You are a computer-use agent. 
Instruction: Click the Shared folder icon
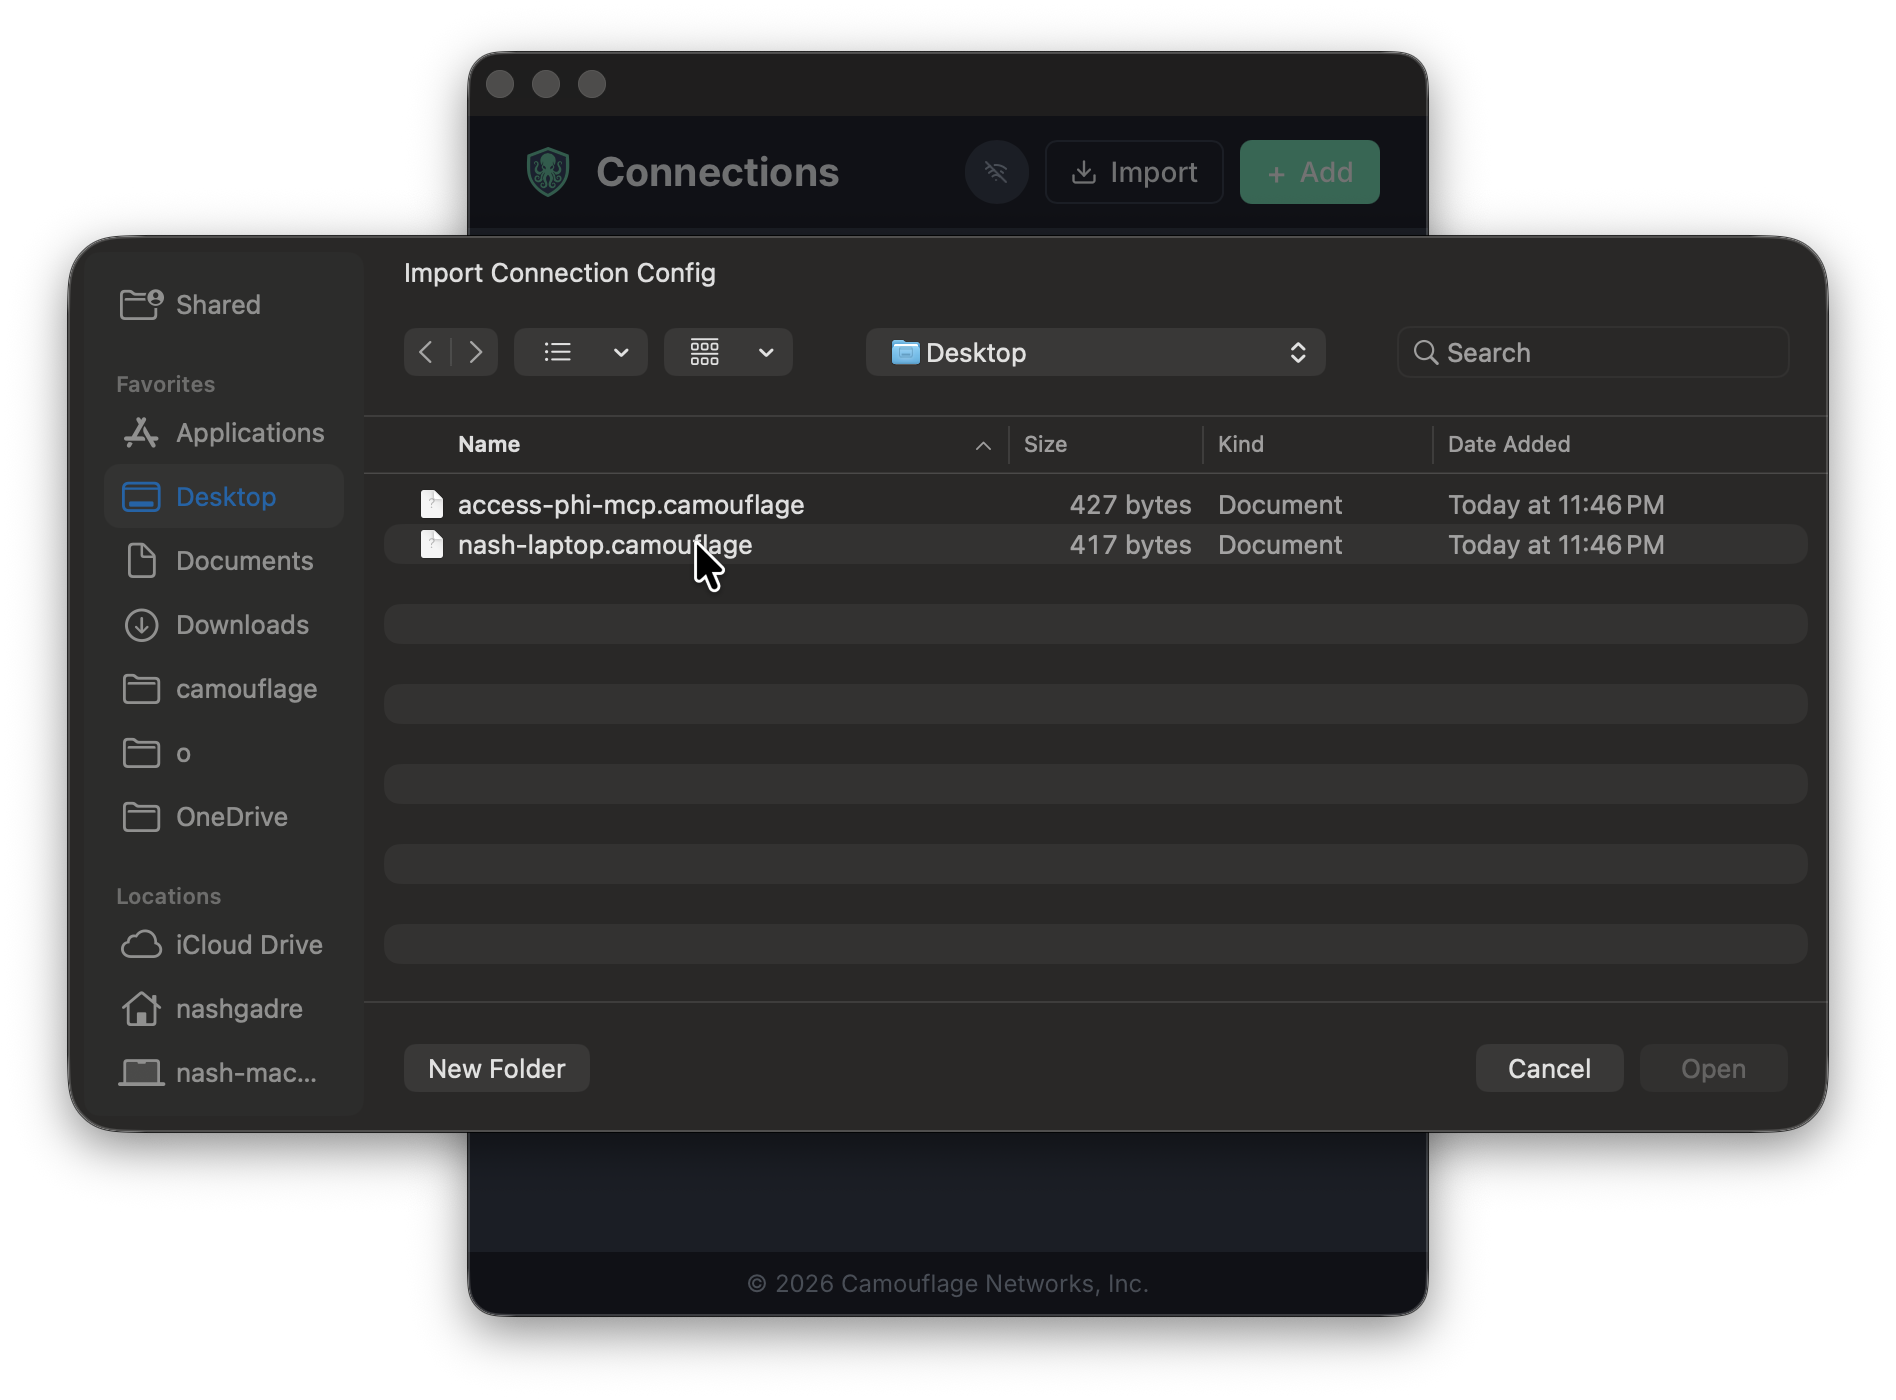[x=141, y=304]
